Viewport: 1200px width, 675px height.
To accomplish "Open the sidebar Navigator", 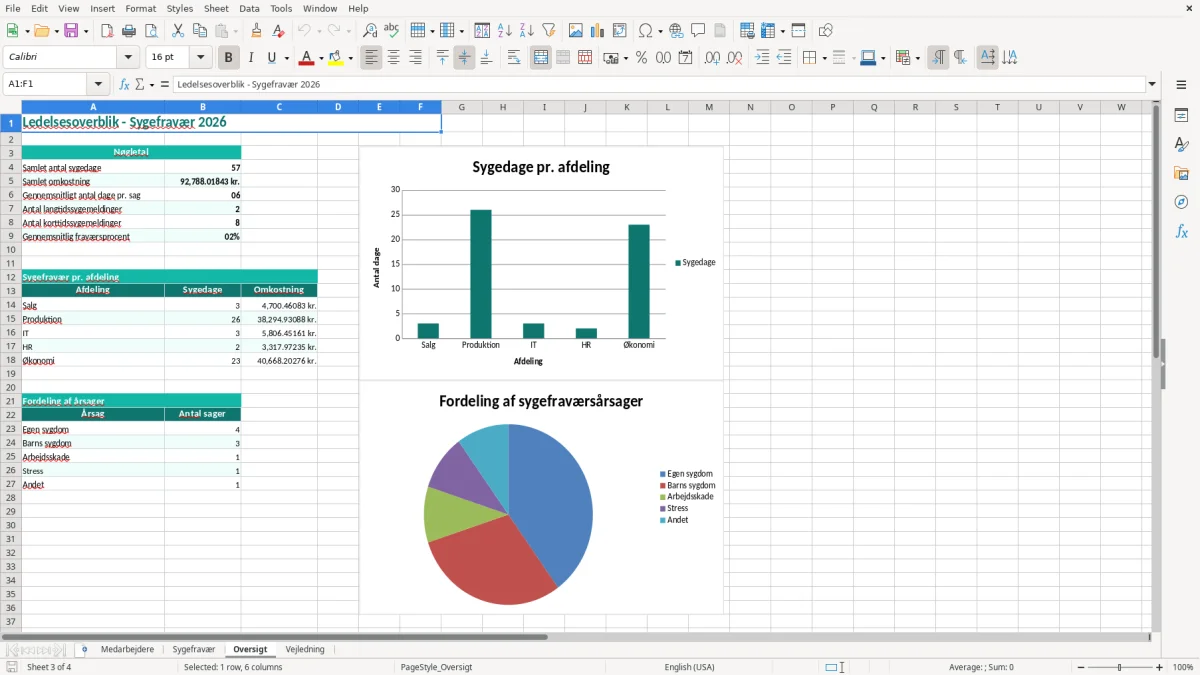I will tap(1181, 202).
